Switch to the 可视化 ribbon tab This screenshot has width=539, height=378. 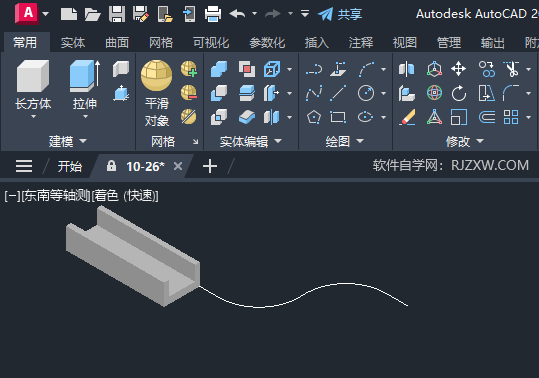[211, 43]
